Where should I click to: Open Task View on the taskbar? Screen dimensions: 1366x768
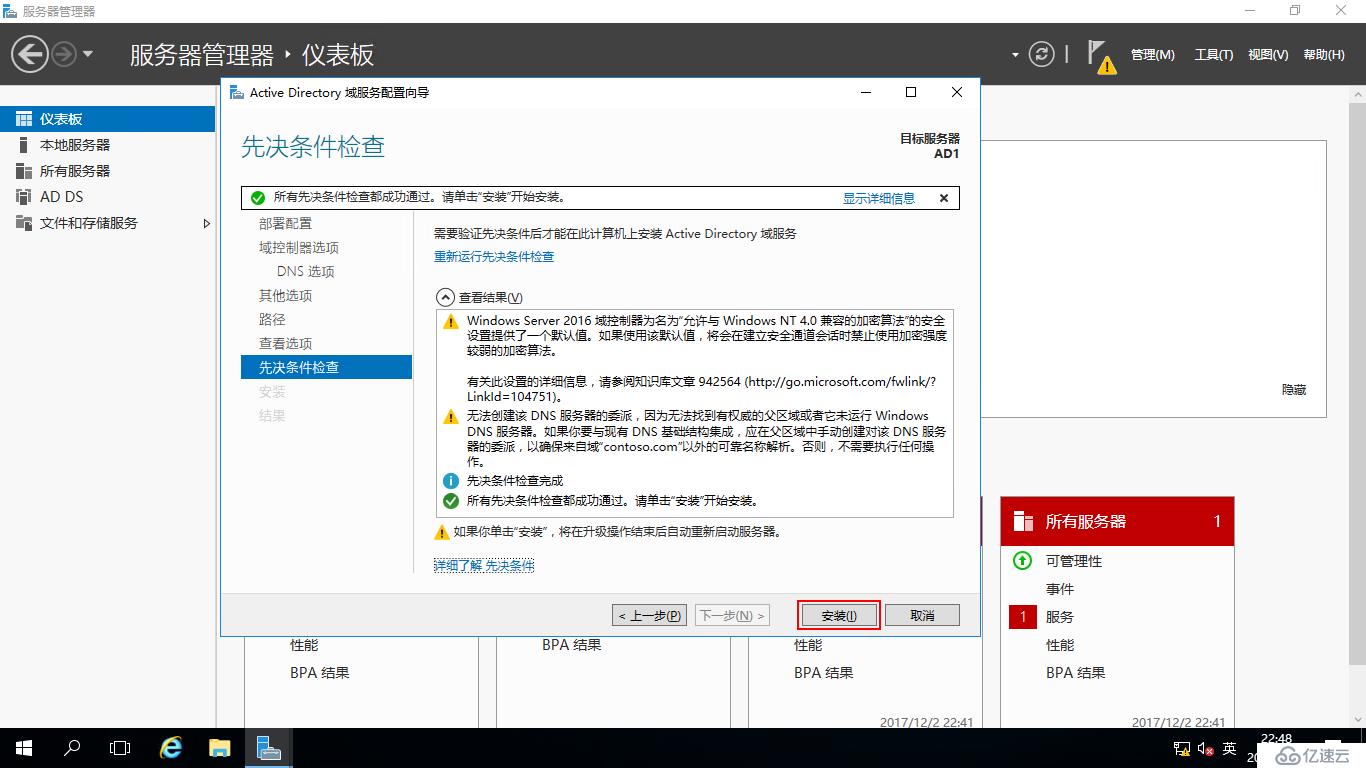pos(120,748)
